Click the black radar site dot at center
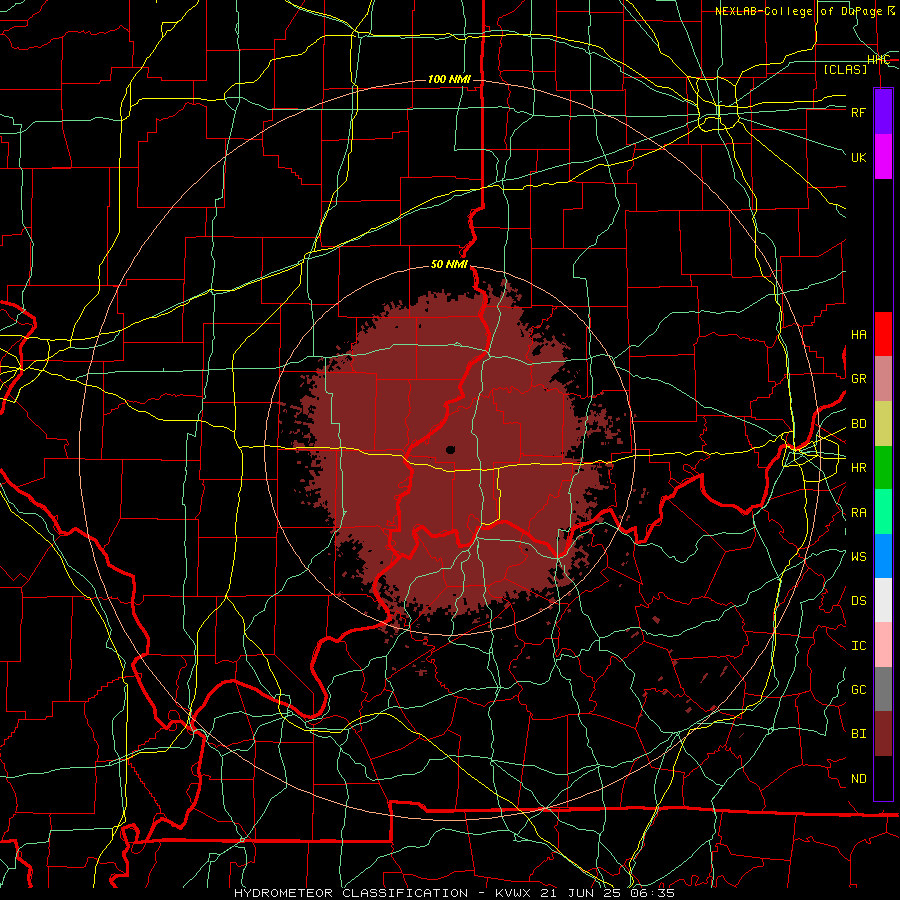The height and width of the screenshot is (900, 900). pos(451,450)
